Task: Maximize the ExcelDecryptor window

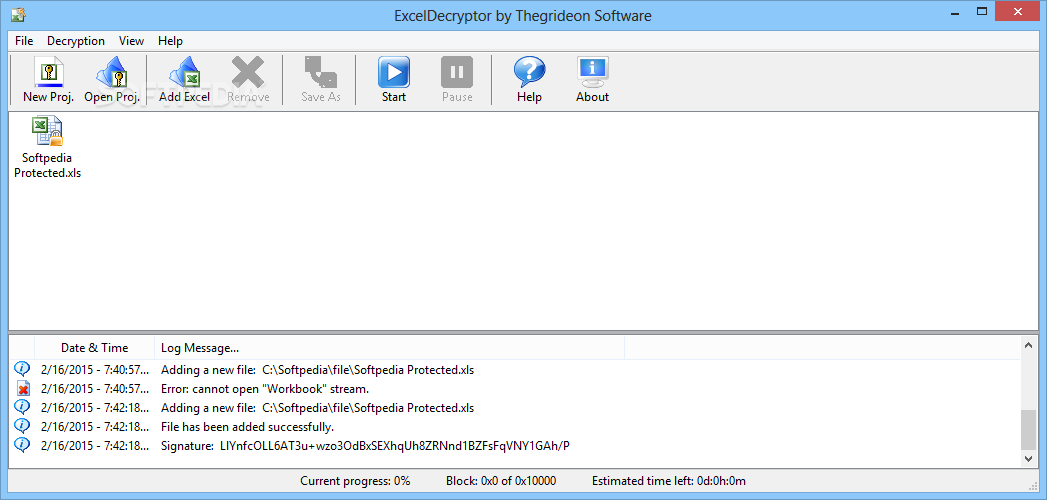Action: point(982,11)
